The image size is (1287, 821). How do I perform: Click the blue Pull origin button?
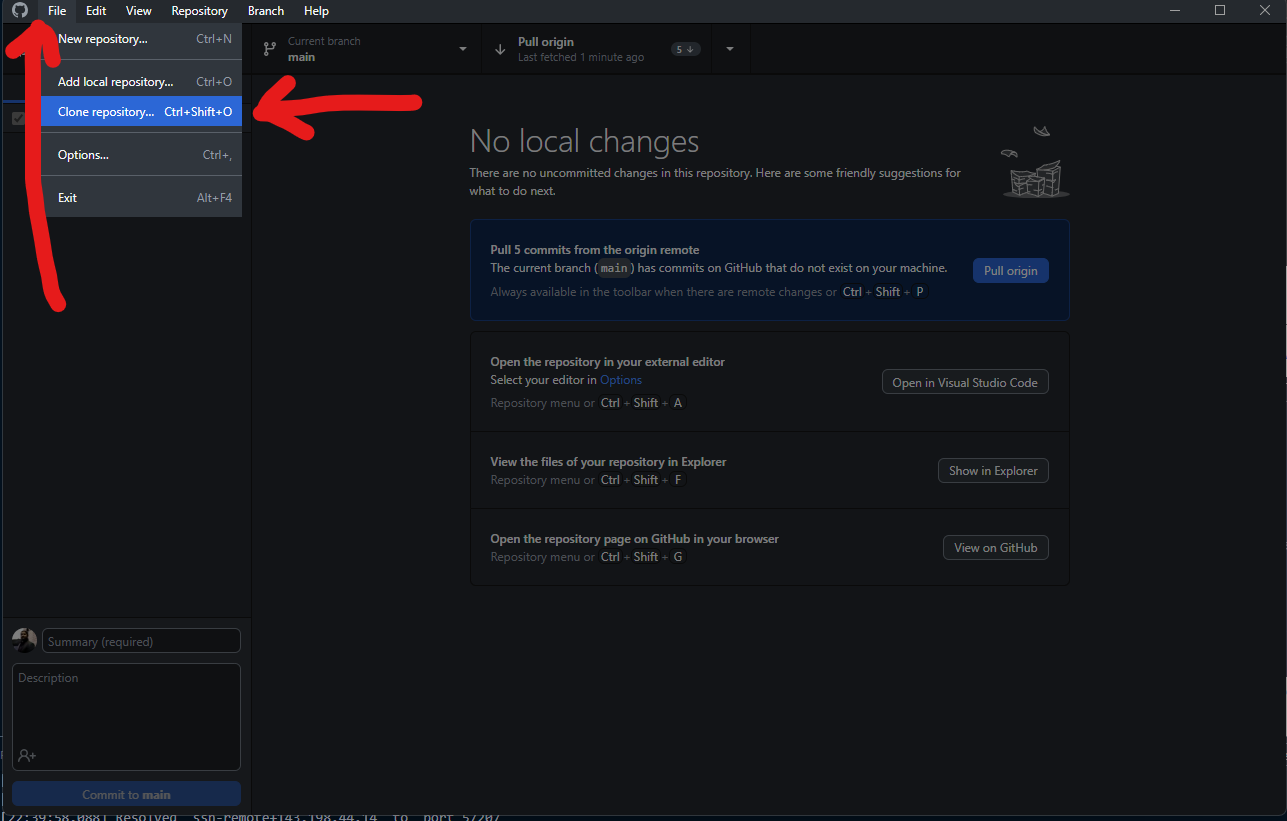[1010, 271]
